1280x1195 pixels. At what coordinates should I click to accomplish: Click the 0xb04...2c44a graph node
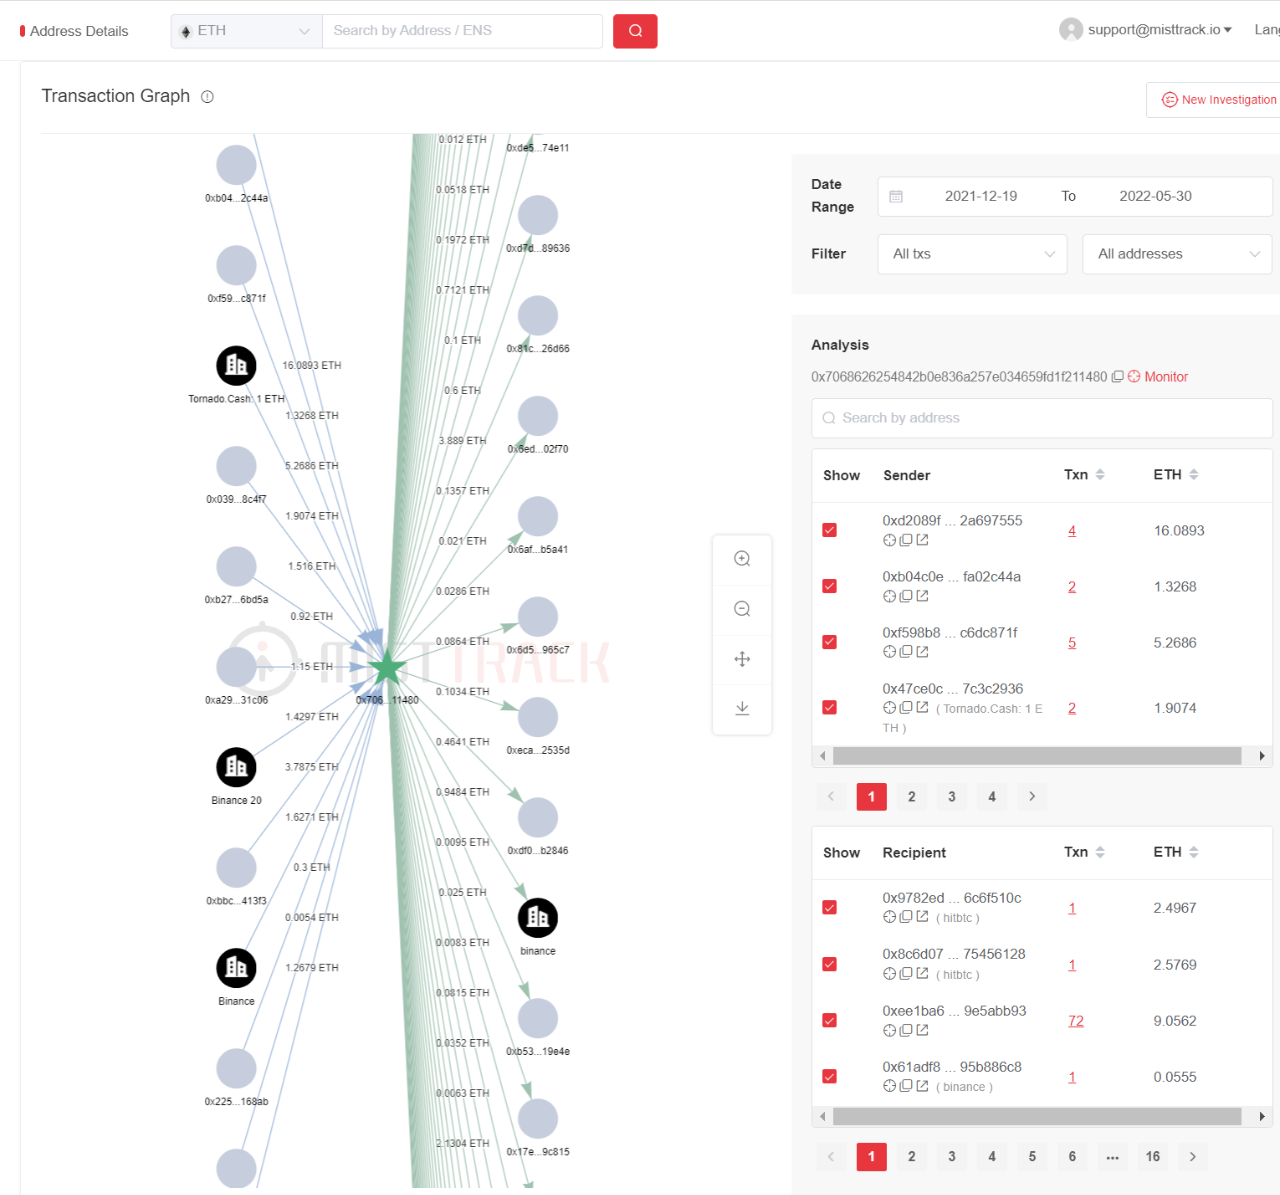tap(236, 165)
